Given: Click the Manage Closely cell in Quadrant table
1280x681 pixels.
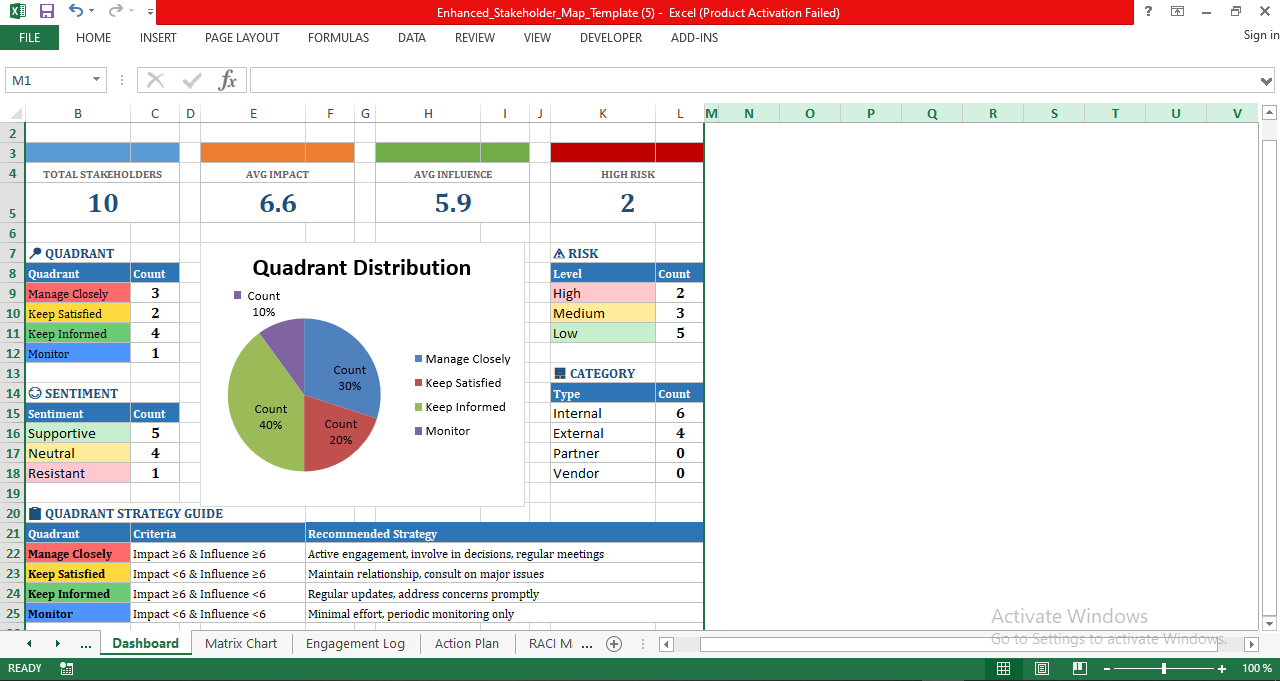Looking at the screenshot, I should click(78, 293).
